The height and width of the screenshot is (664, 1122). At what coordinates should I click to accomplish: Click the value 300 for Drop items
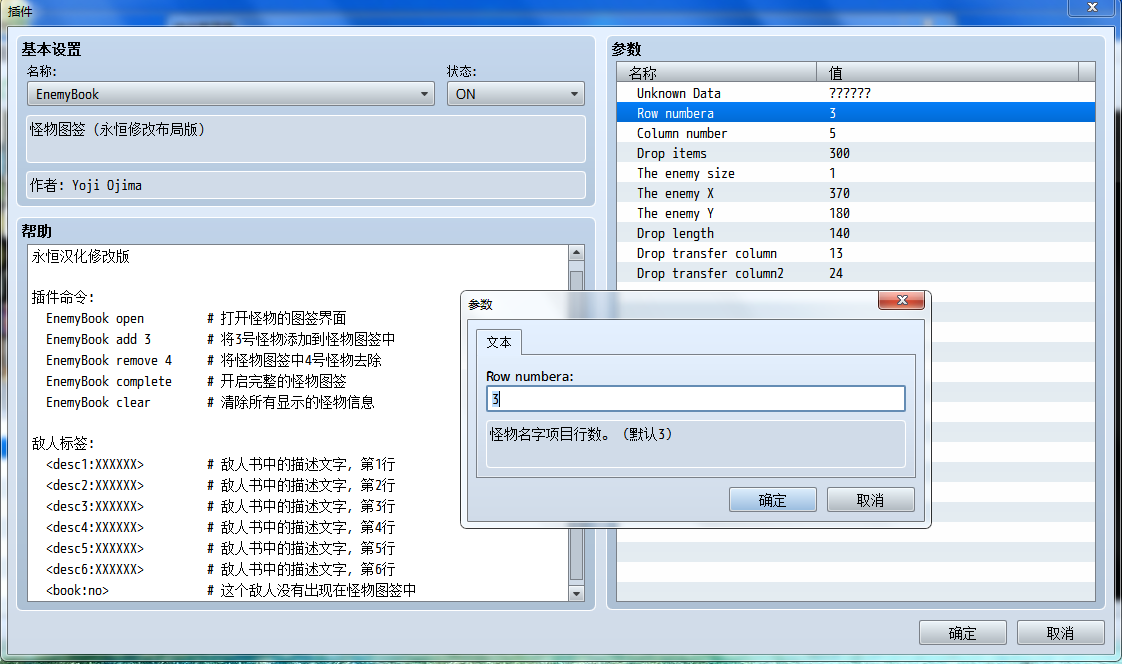click(x=839, y=153)
